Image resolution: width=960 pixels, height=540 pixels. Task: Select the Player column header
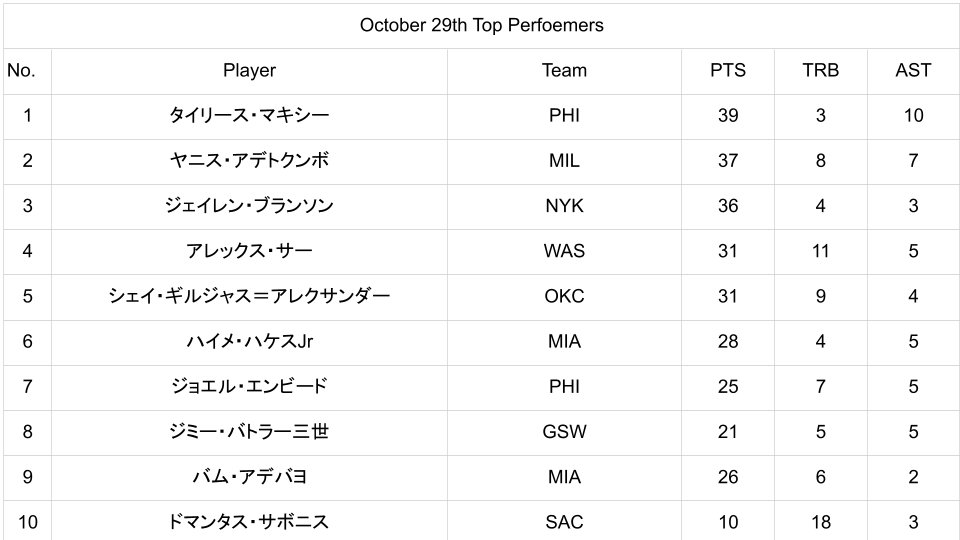(x=249, y=71)
